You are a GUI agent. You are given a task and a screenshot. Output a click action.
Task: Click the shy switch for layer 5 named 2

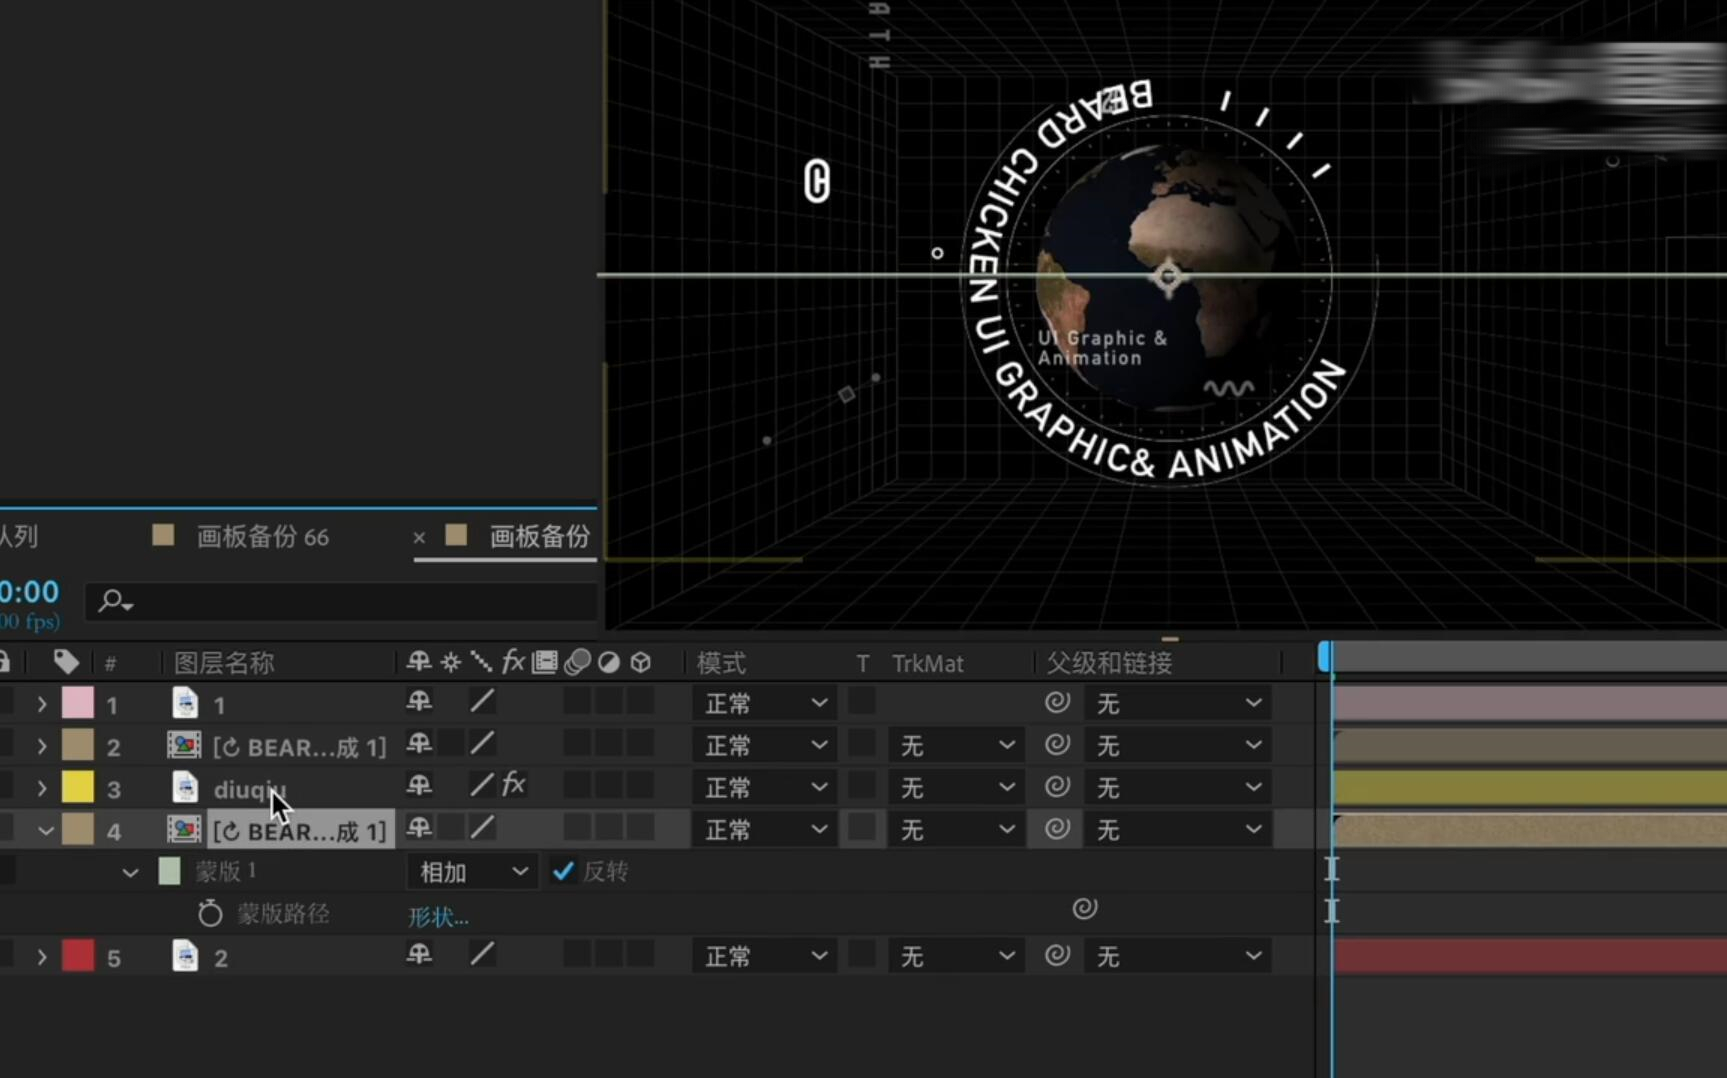point(419,955)
